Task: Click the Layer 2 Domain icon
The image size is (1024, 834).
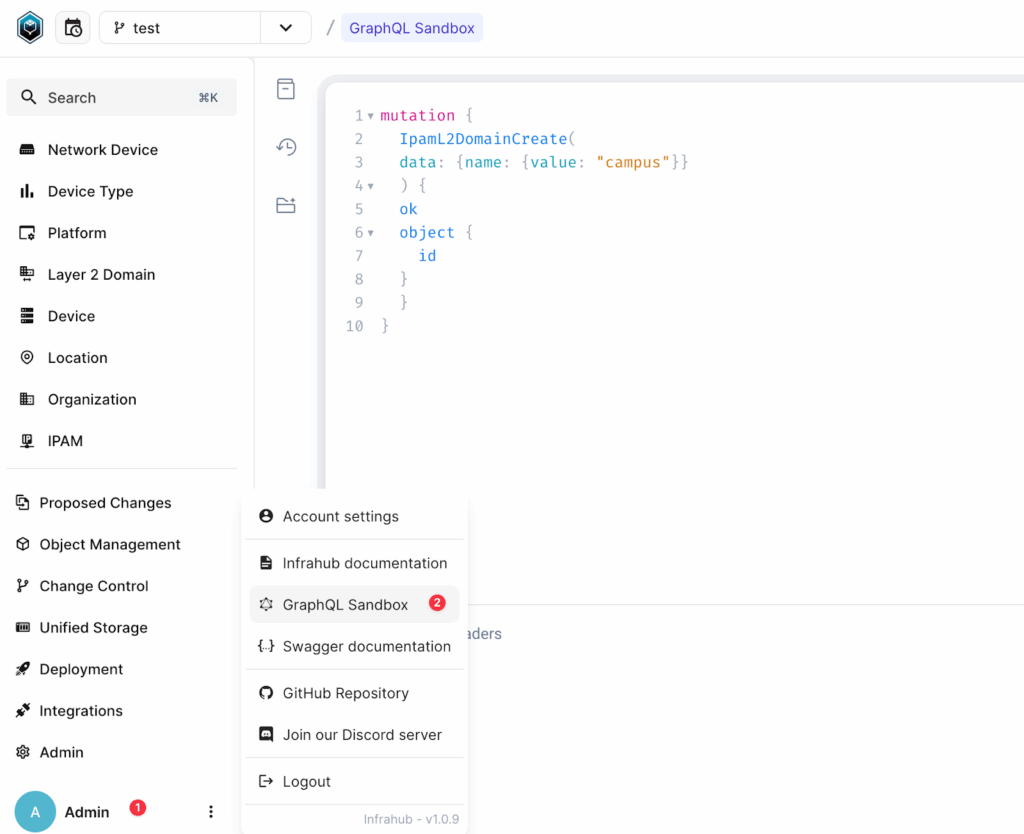Action: (x=27, y=274)
